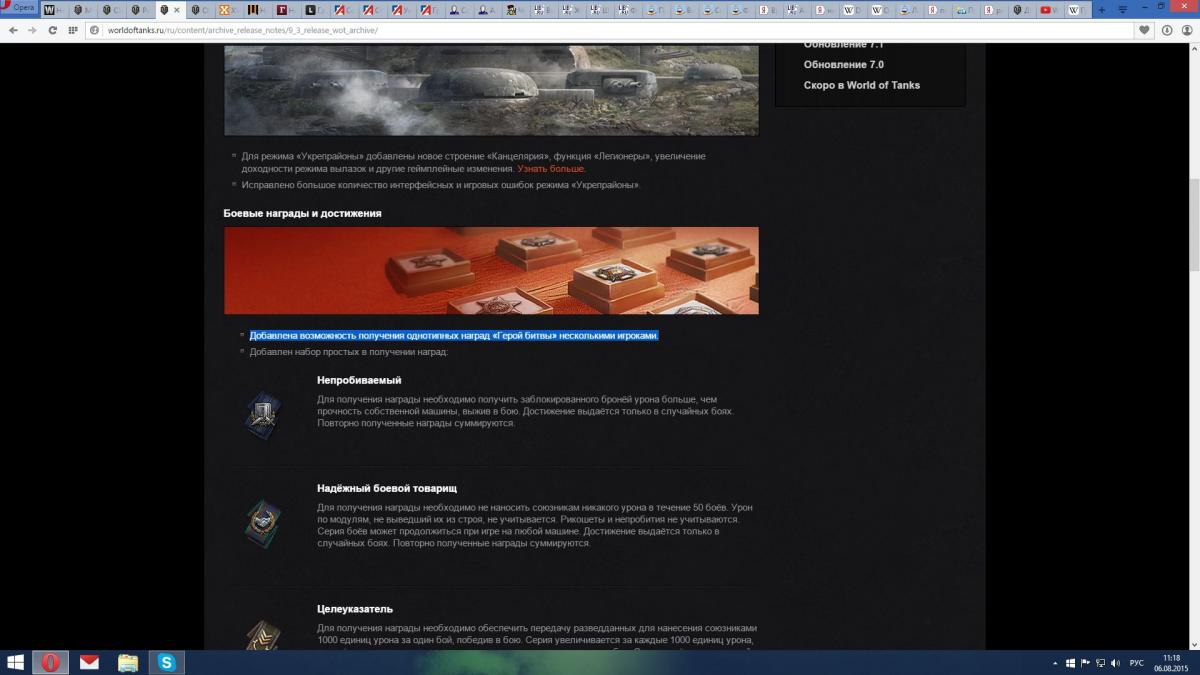The image size is (1200, 675).
Task: Bookmark page with the heart icon
Action: (1144, 30)
